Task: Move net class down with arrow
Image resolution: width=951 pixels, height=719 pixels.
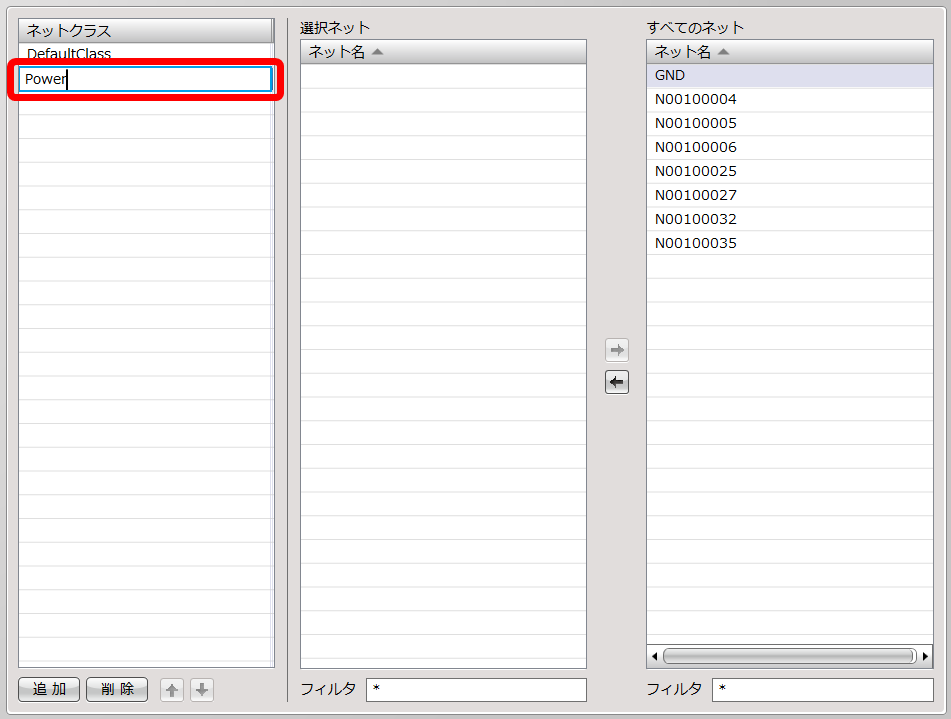Action: [202, 690]
